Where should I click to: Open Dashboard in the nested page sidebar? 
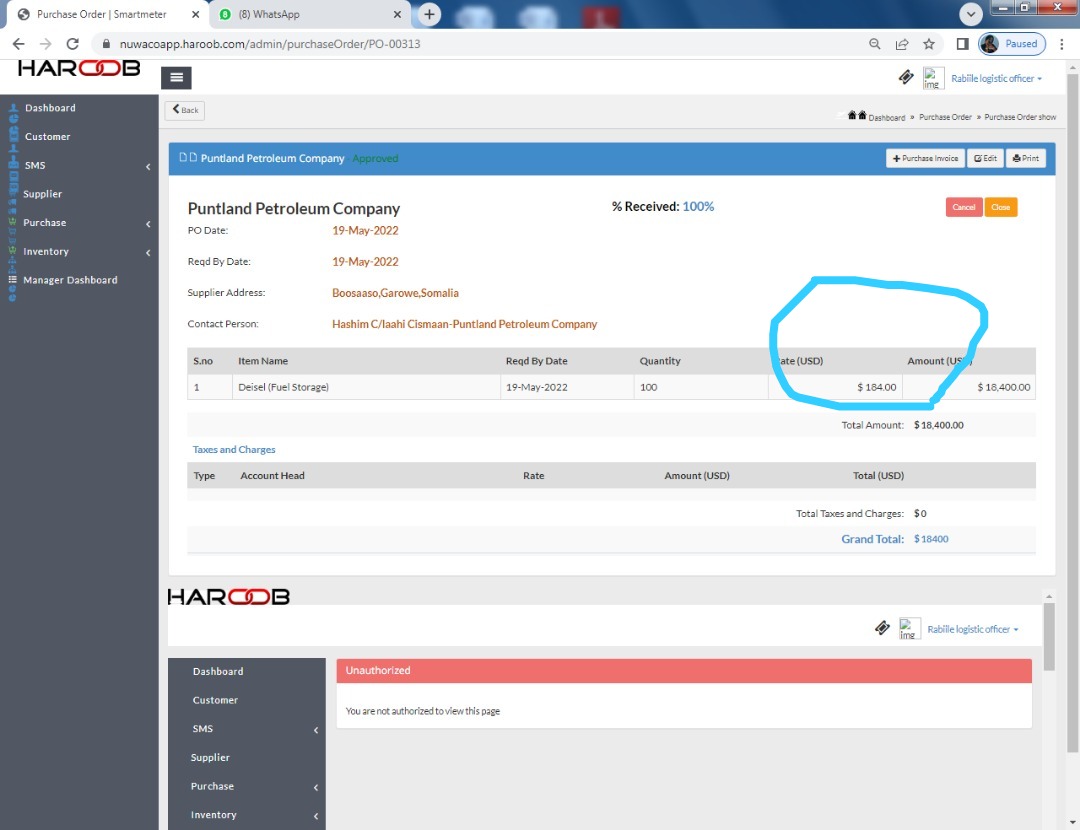[x=218, y=672]
